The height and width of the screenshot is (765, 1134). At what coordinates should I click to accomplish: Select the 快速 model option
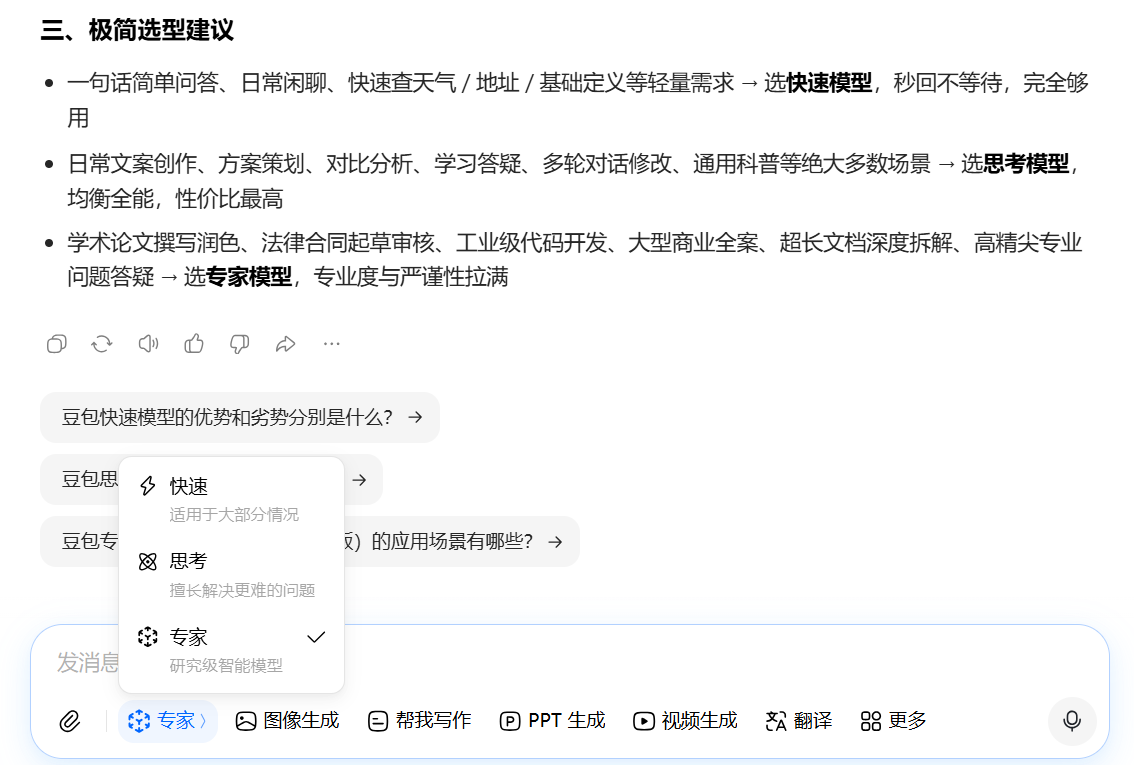[x=231, y=499]
